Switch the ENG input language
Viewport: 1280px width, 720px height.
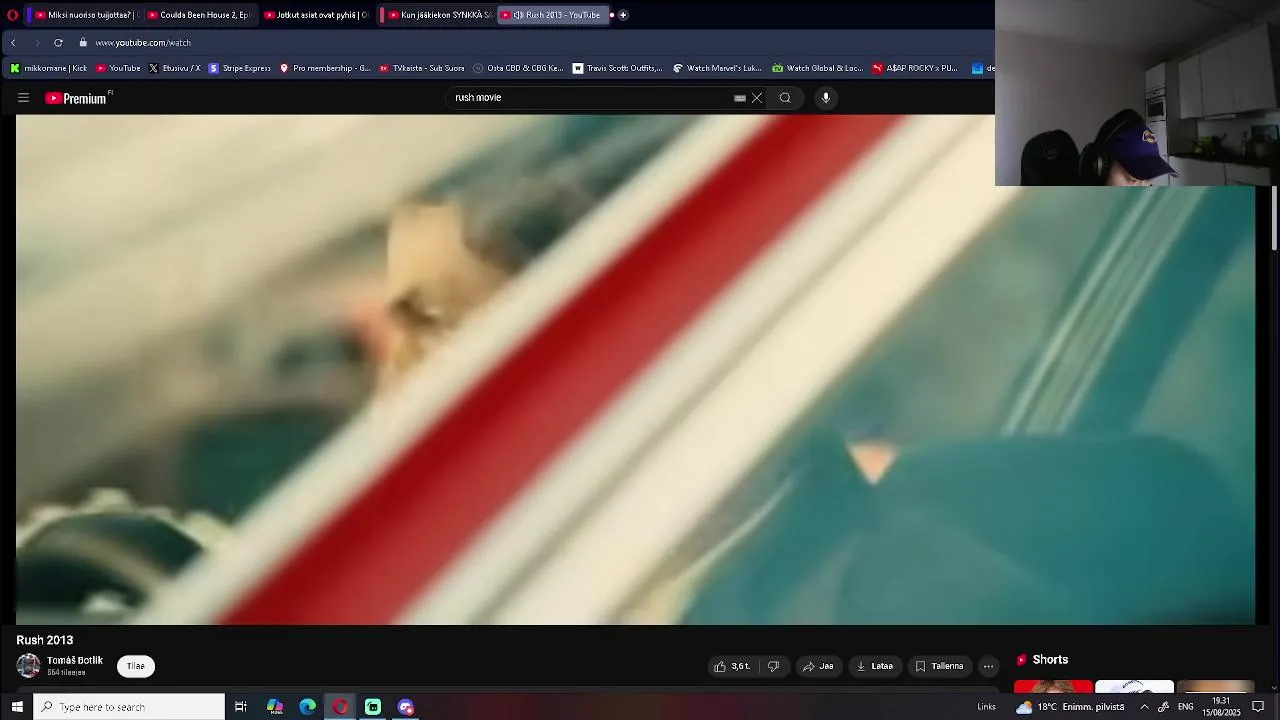coord(1186,707)
